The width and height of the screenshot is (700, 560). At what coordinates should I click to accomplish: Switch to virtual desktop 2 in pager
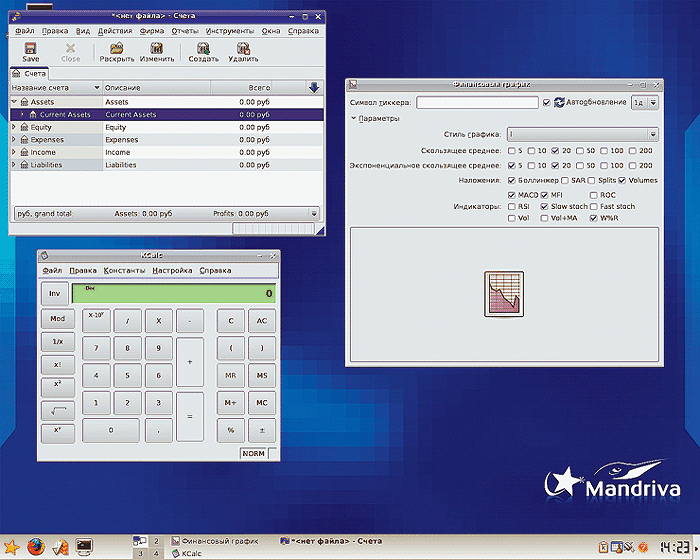[x=156, y=541]
